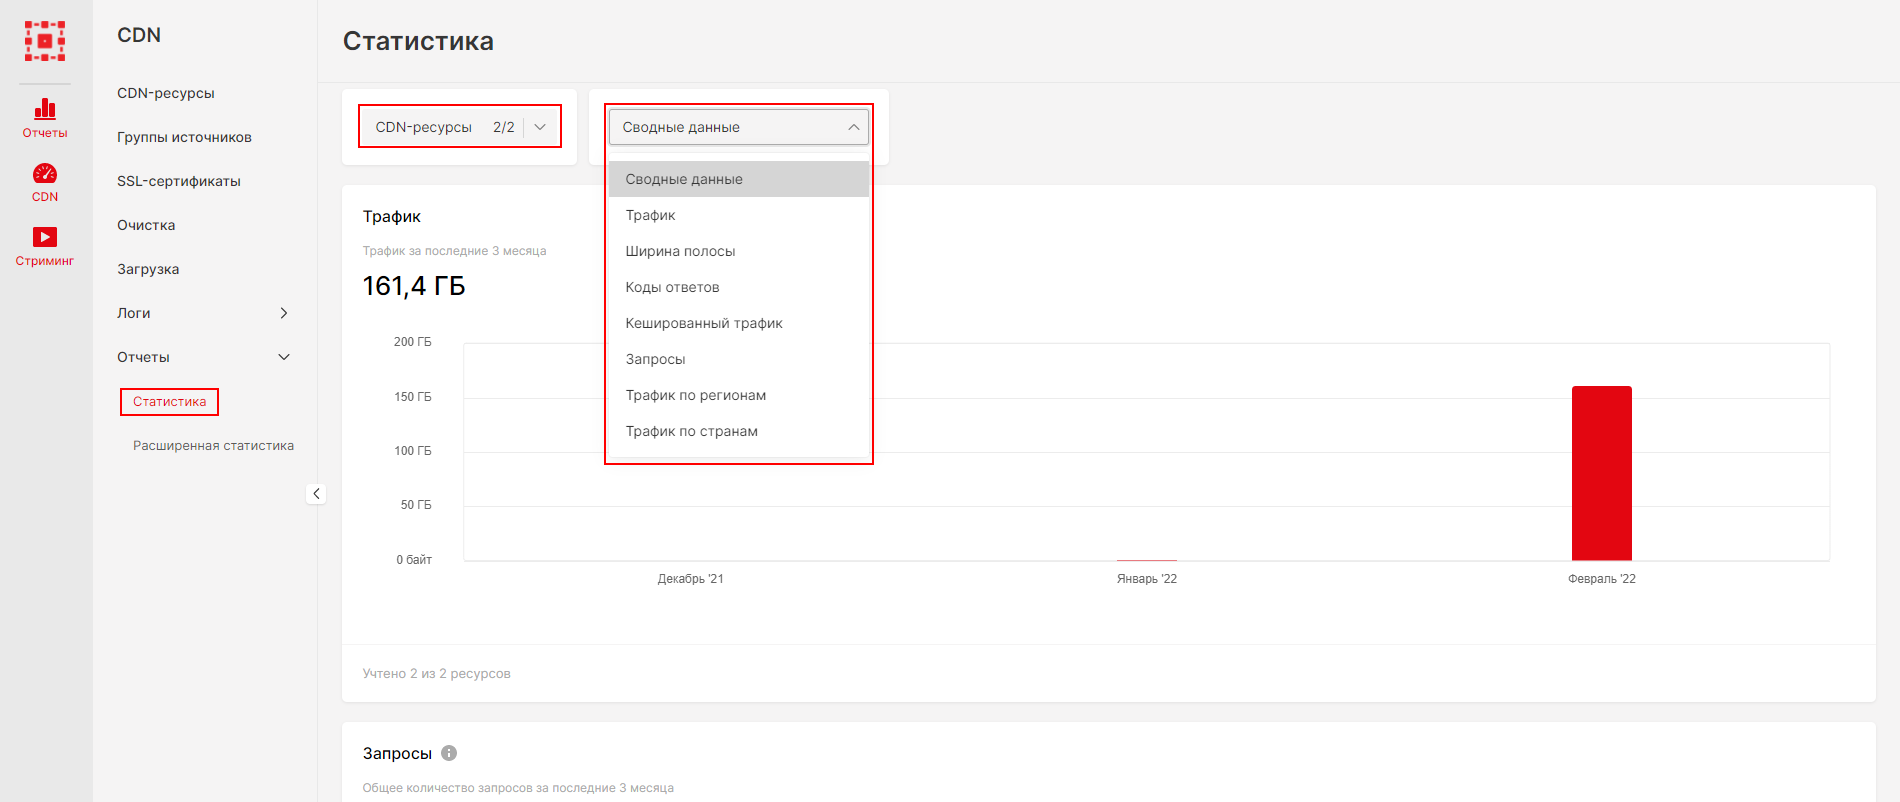Screen dimensions: 1900x802
Task: Pick Коды ответов in the list
Action: [x=672, y=287]
